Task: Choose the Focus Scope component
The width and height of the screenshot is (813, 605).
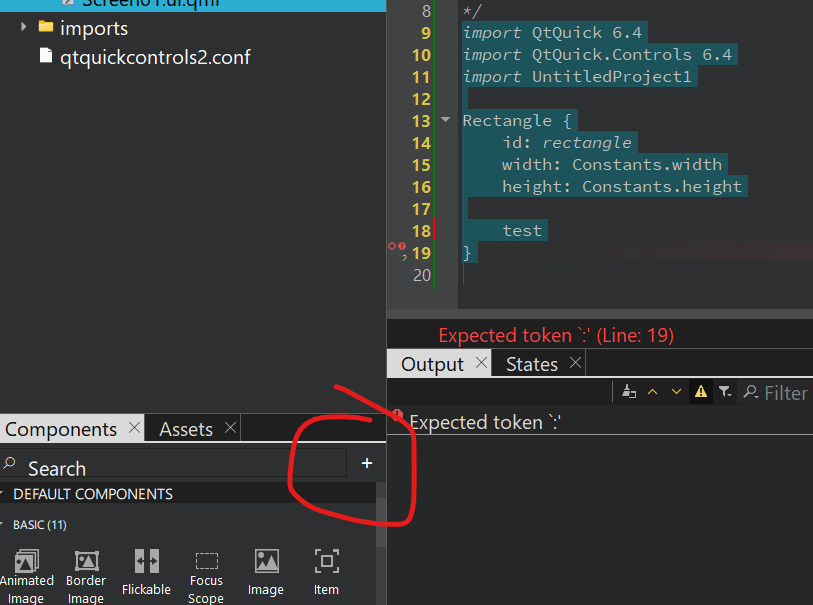Action: 206,561
